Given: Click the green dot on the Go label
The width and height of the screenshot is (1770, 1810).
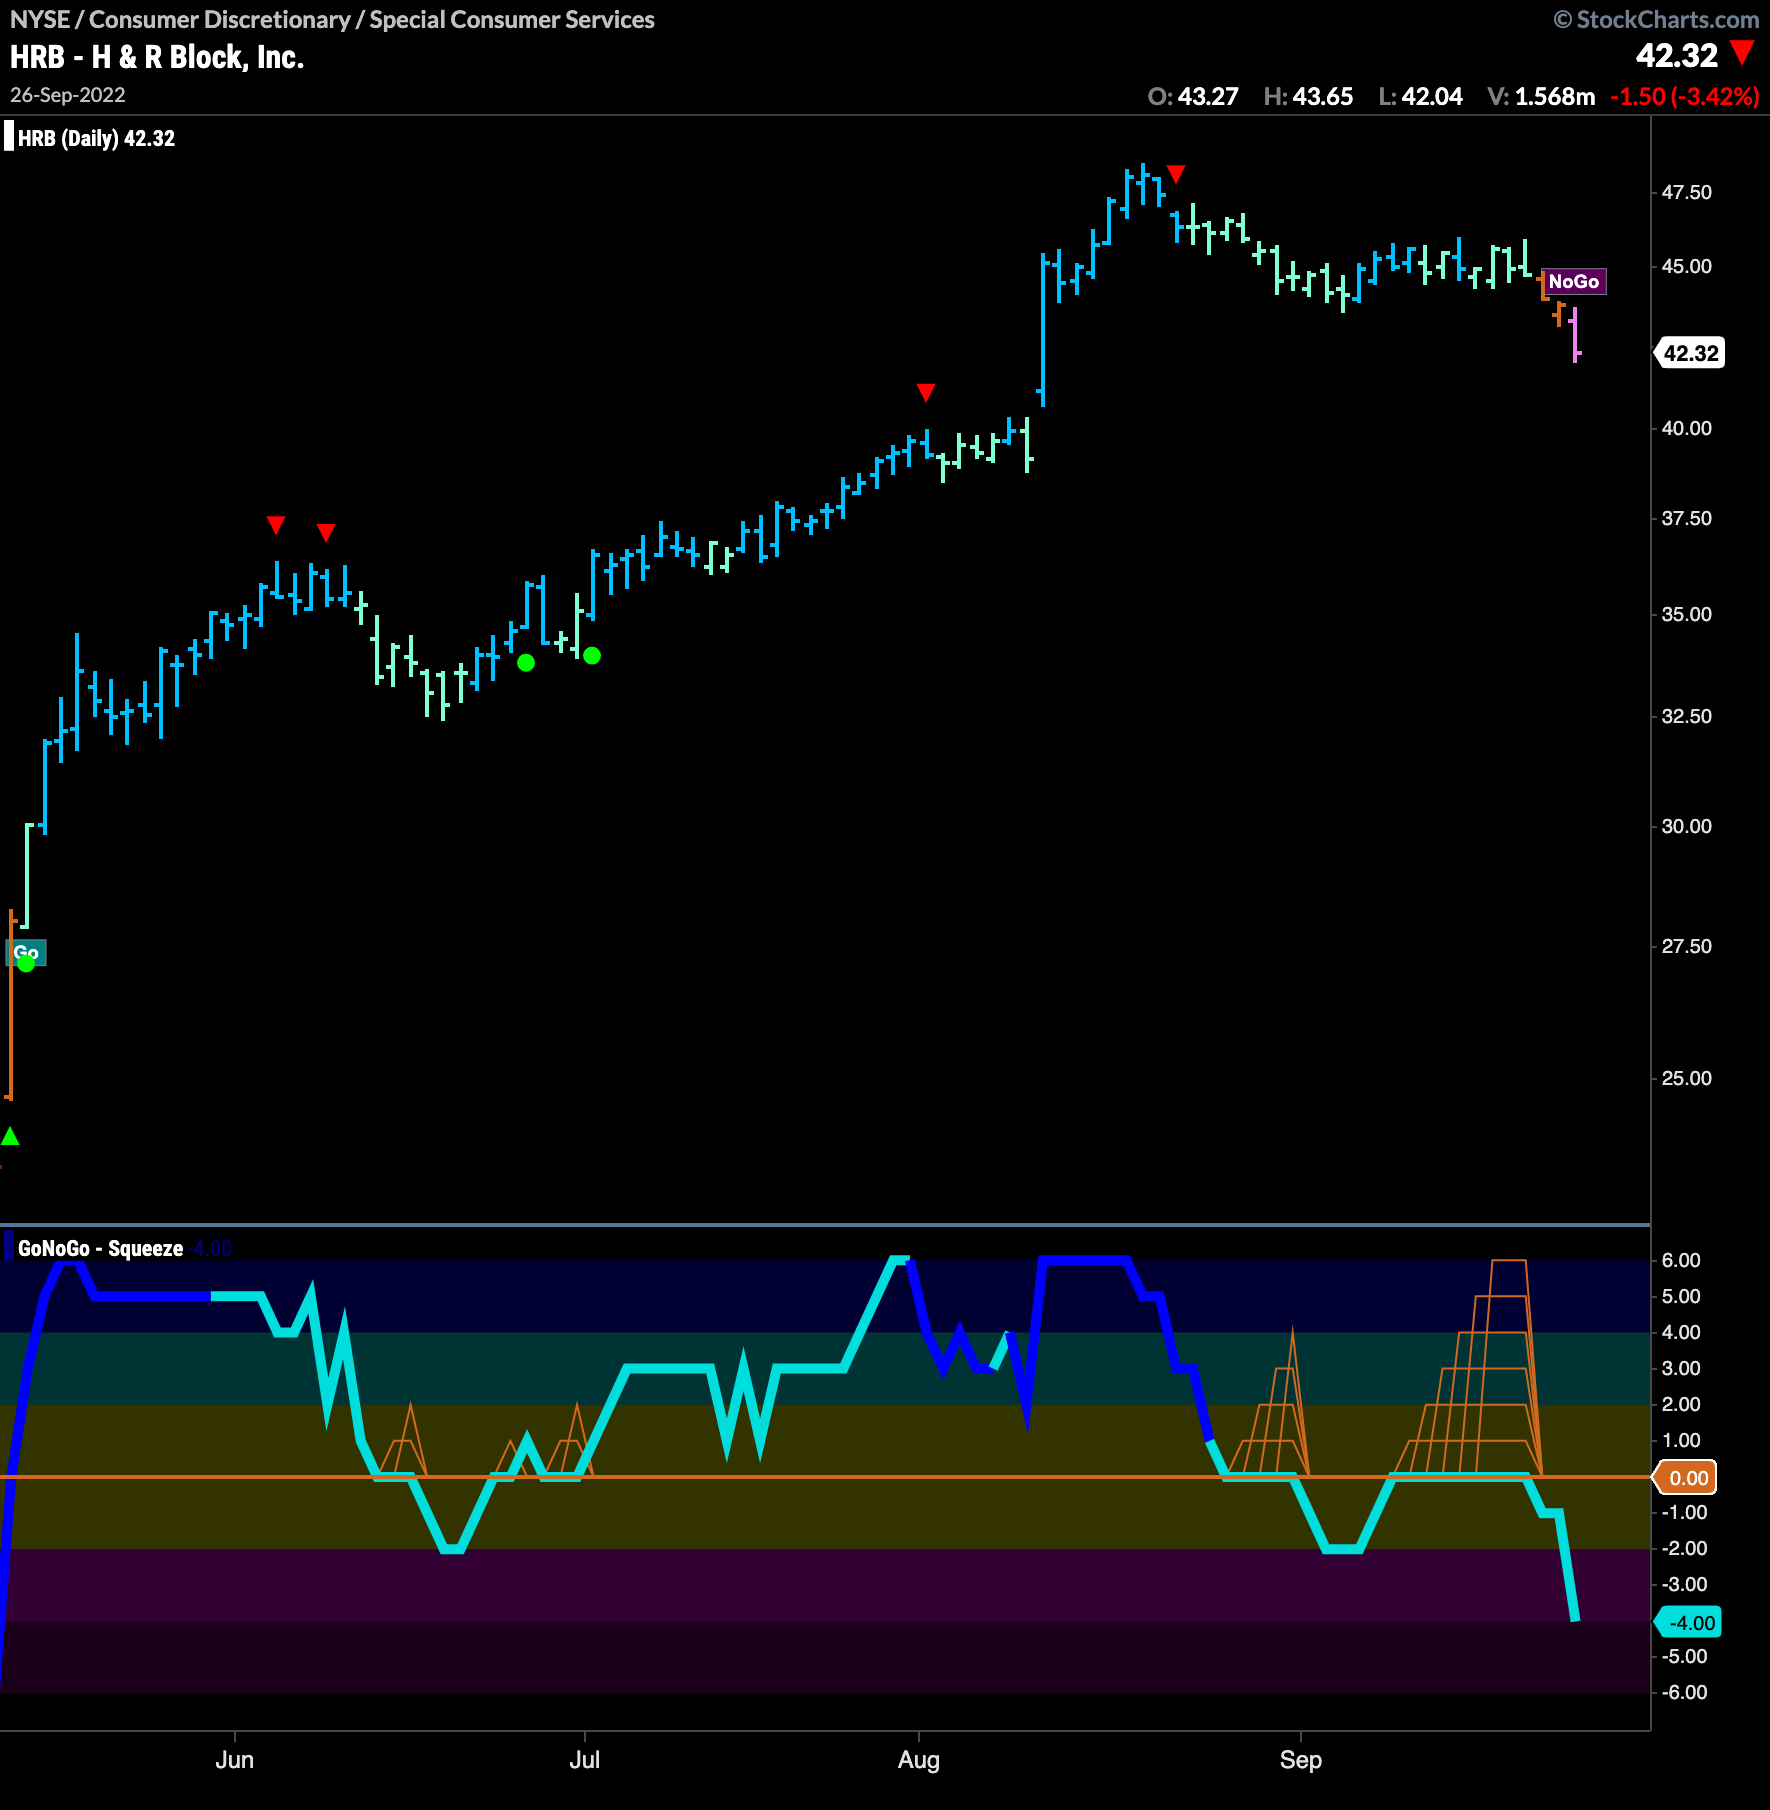Looking at the screenshot, I should [26, 963].
